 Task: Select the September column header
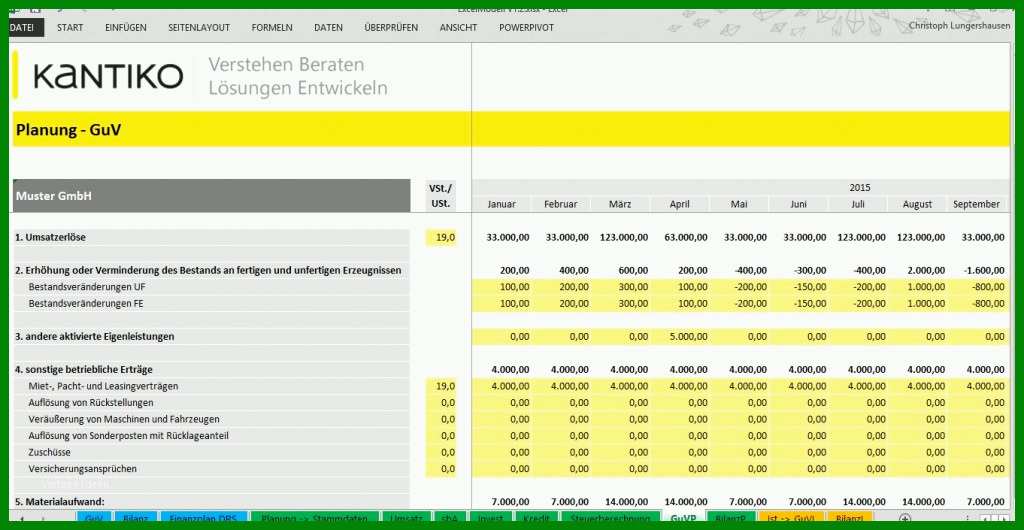976,204
